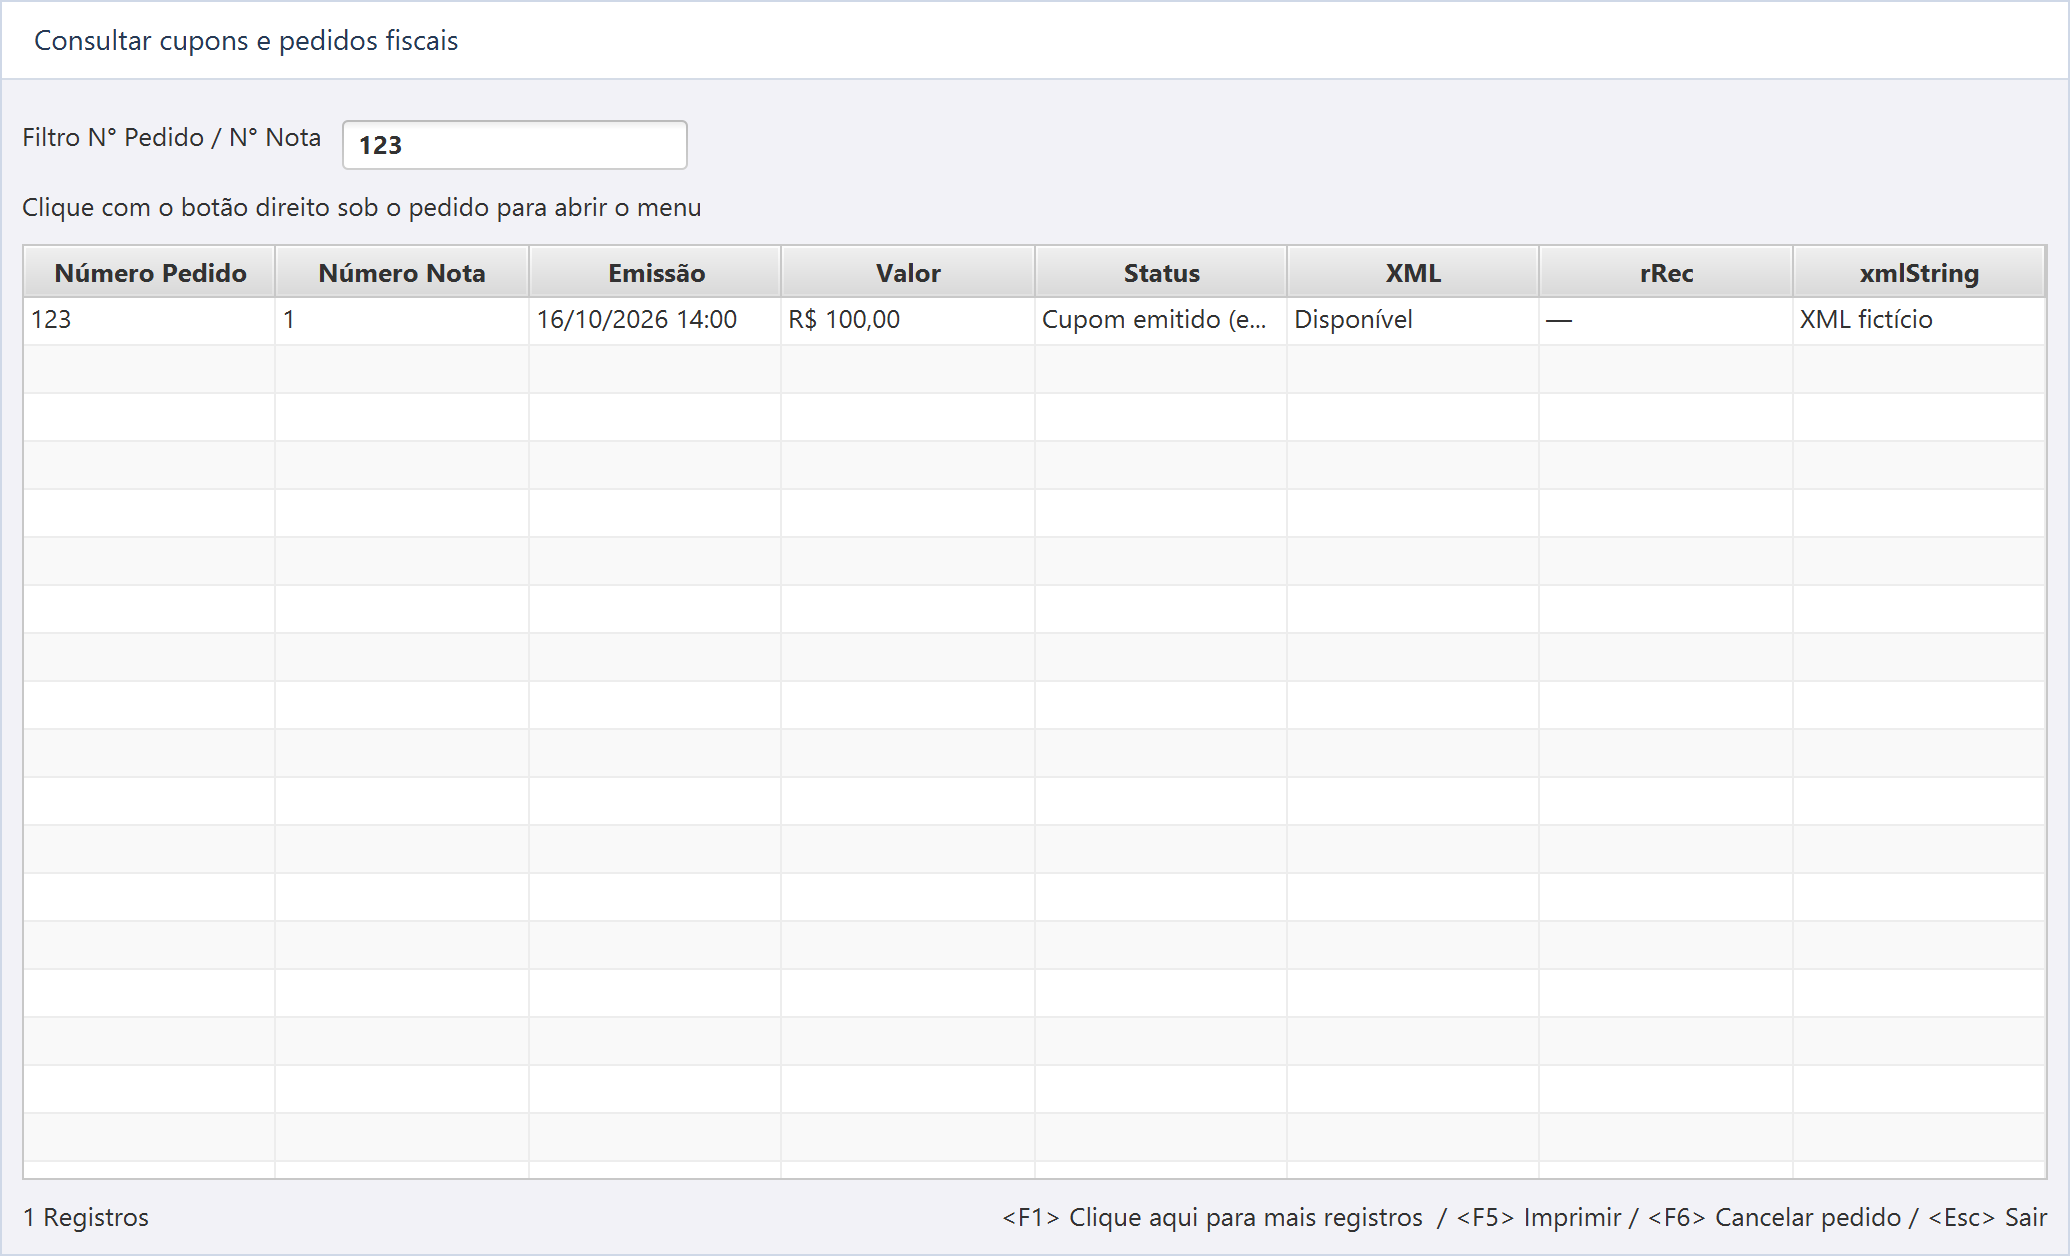The image size is (2070, 1256).
Task: Select the 16/10/2026 14:00 emission cell
Action: (656, 320)
